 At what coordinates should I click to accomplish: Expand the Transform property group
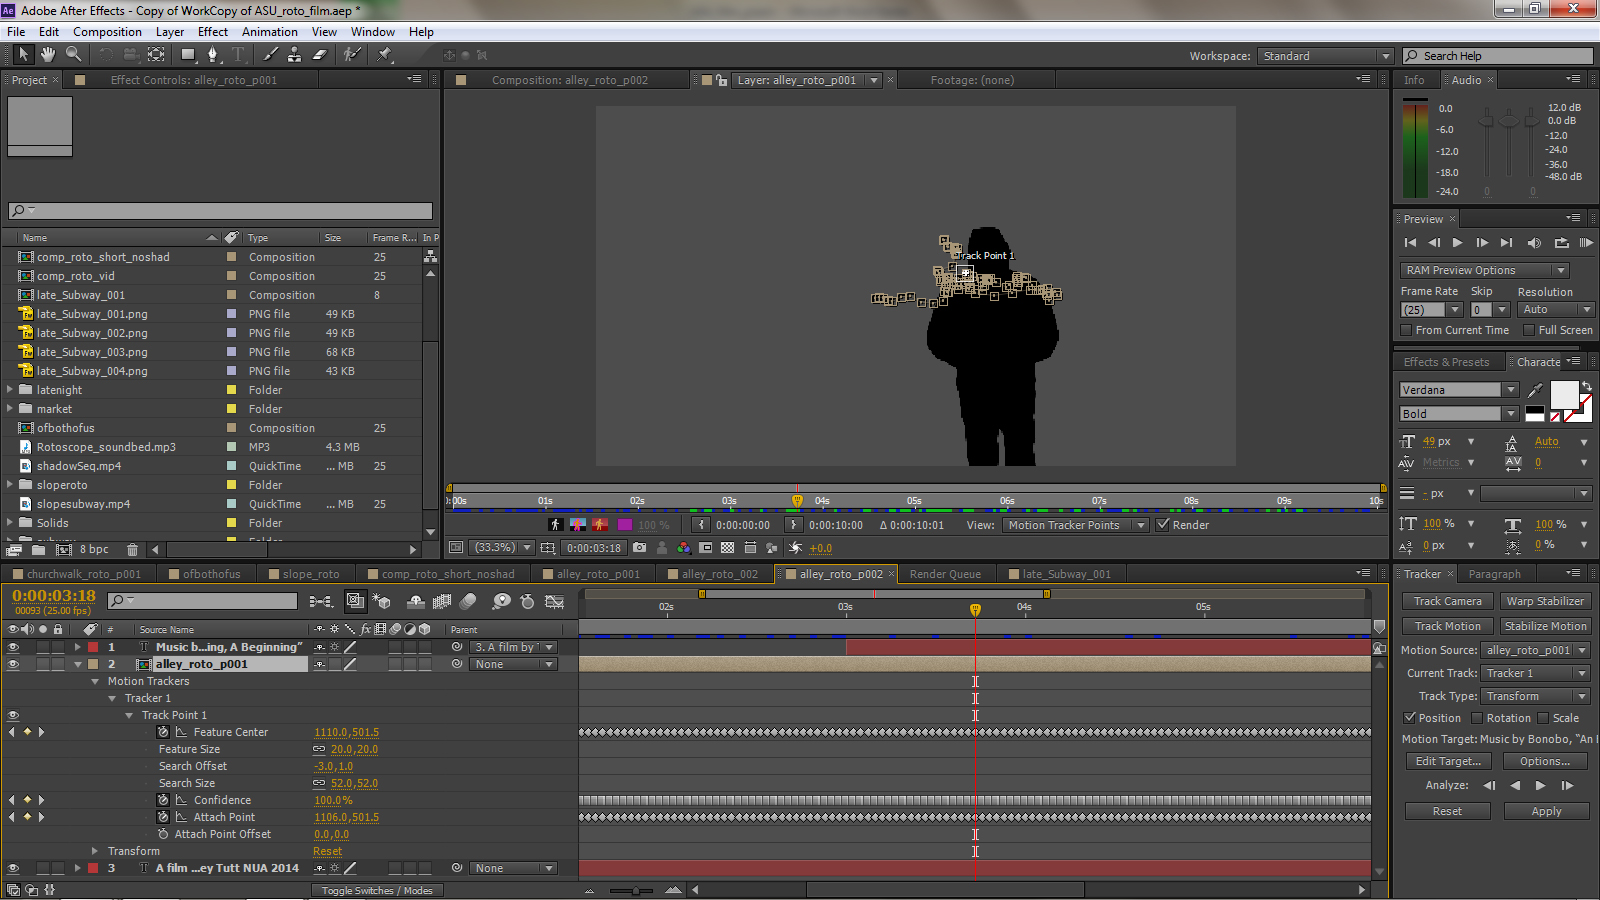click(95, 851)
